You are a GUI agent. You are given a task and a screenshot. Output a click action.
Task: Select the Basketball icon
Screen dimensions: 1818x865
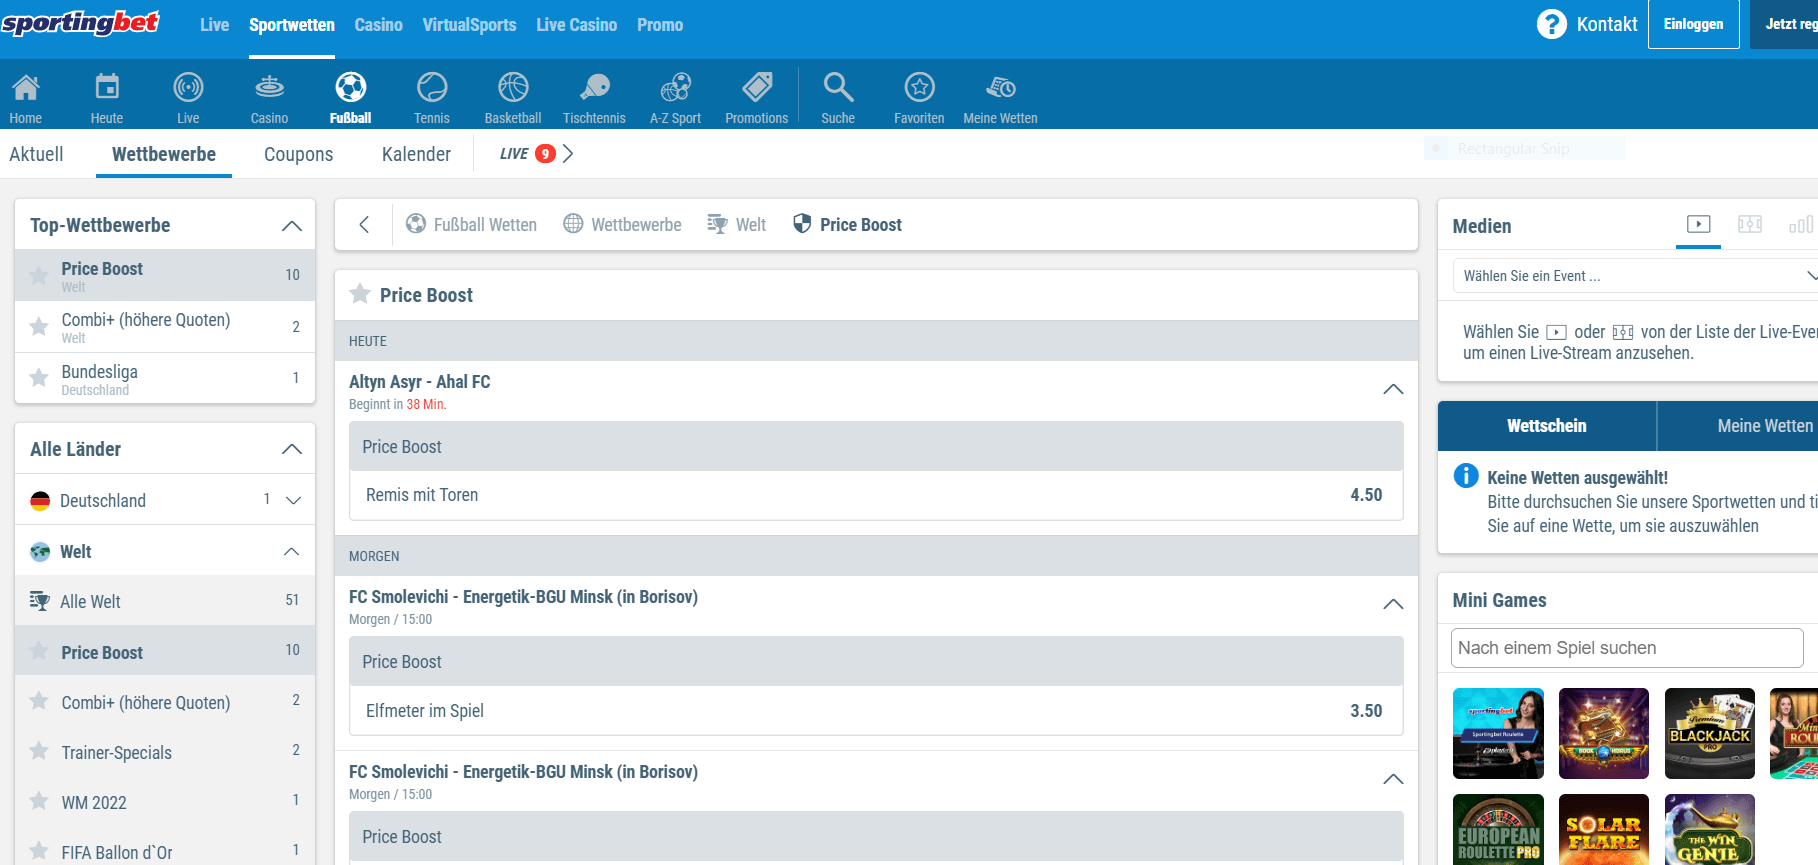[x=513, y=88]
